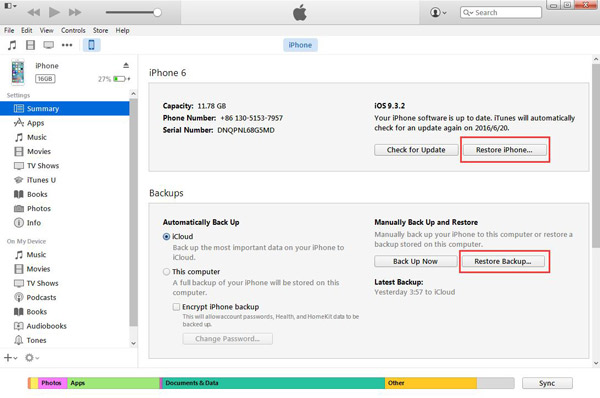
Task: Click main pane scrollbar down arrow
Action: tap(596, 363)
